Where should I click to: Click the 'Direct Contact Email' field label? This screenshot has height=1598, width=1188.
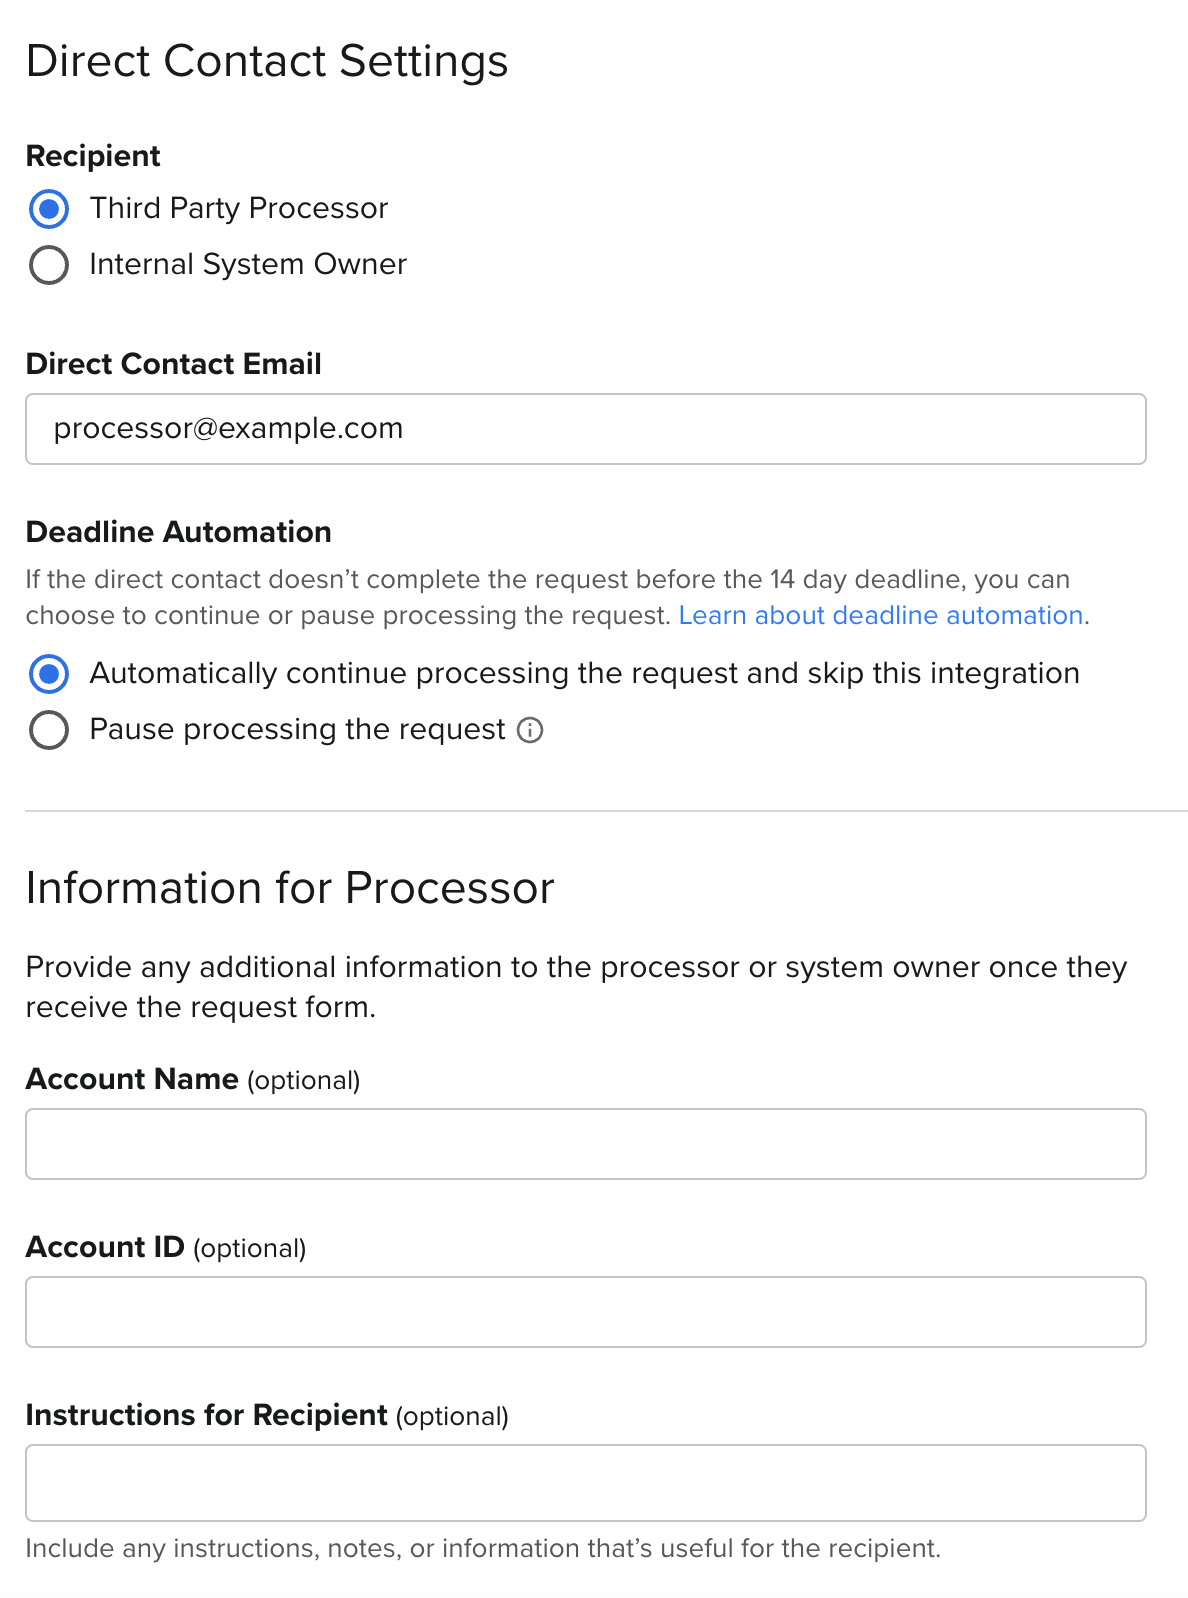tap(173, 364)
